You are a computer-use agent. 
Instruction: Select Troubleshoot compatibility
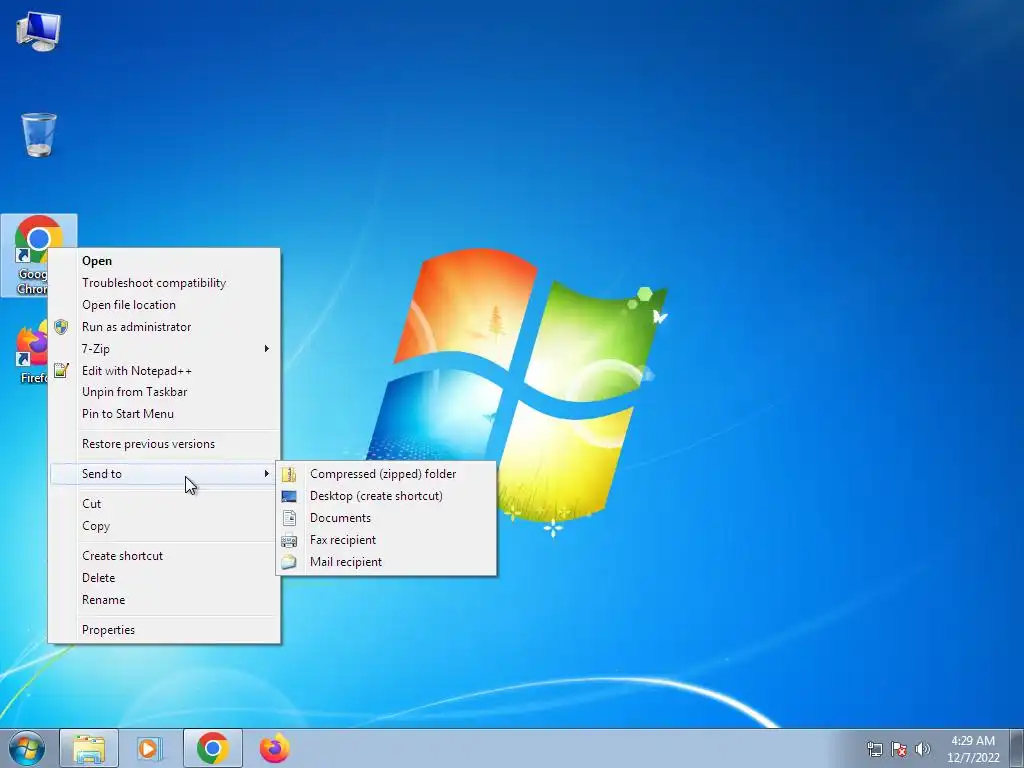165,283
